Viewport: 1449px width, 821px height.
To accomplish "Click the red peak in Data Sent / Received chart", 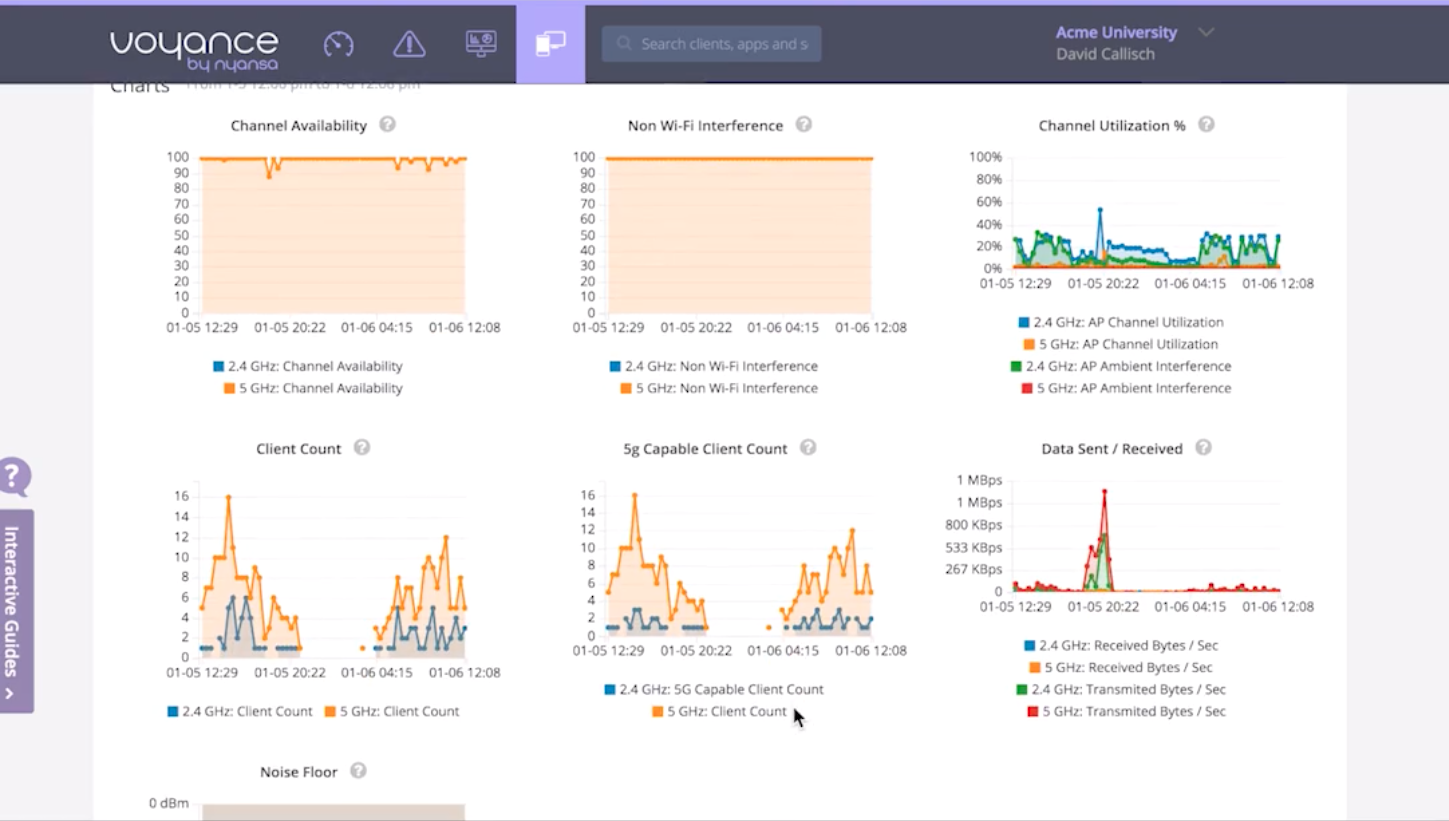I will 1104,491.
